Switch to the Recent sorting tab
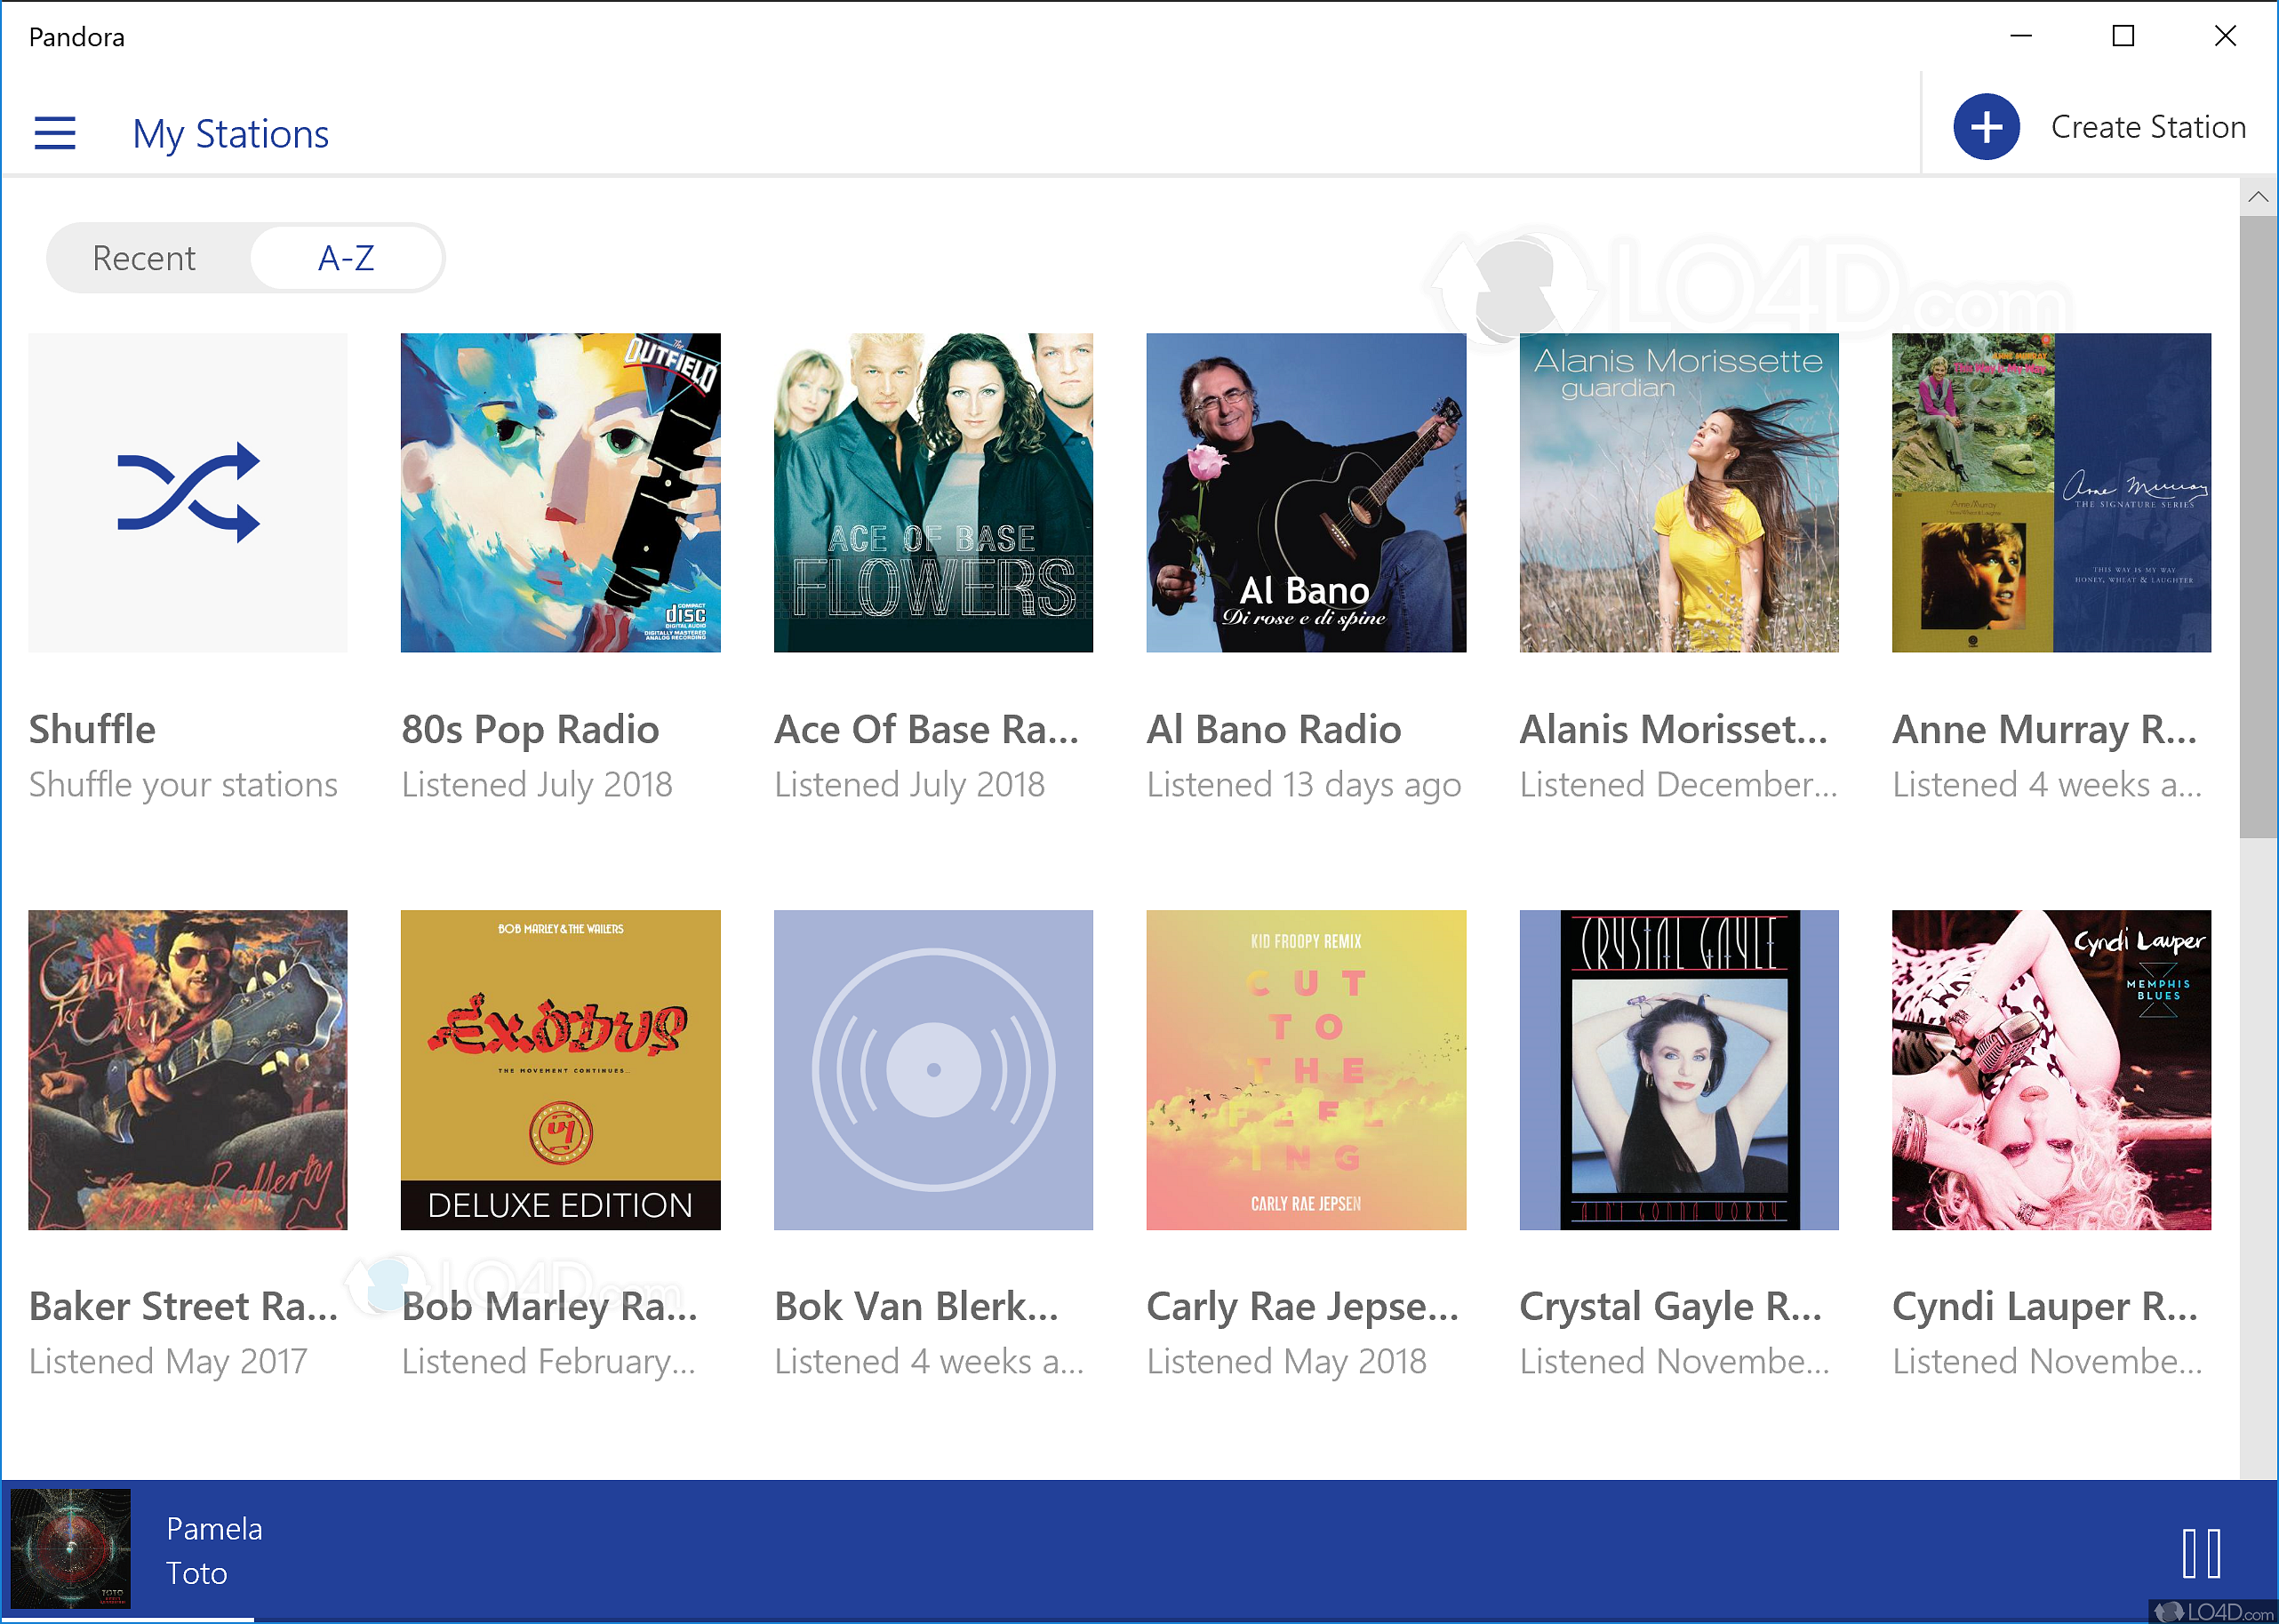Viewport: 2279px width, 1624px height. [x=144, y=258]
